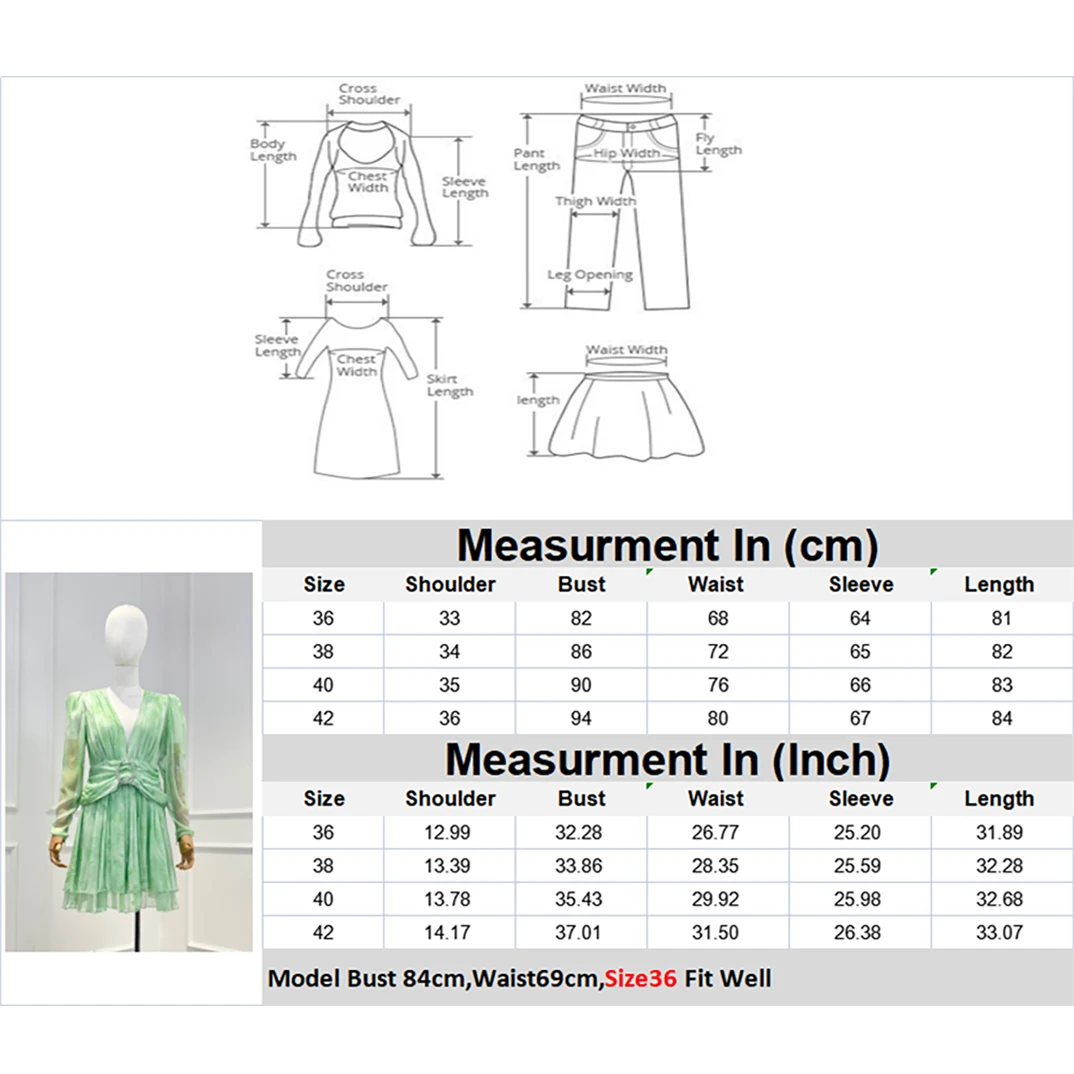Select sleeve value 26.38
This screenshot has width=1074, height=1074.
tap(858, 933)
